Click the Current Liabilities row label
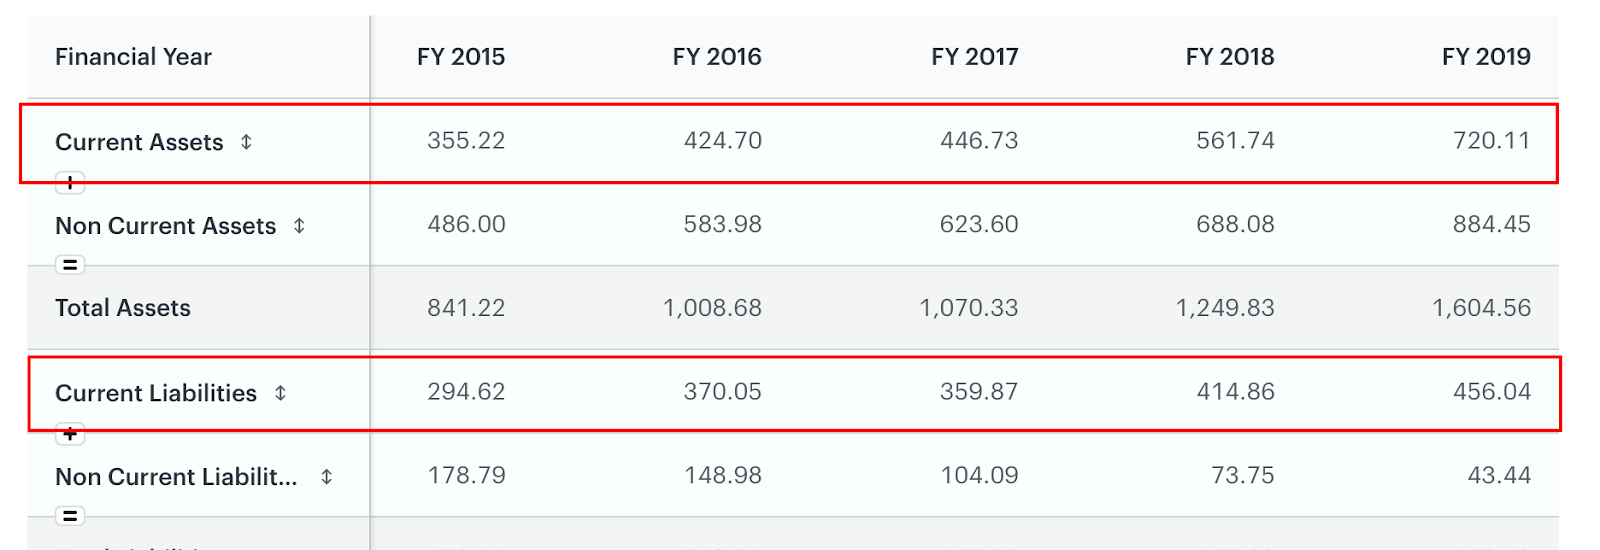Viewport: 1600px width, 550px height. coord(156,393)
